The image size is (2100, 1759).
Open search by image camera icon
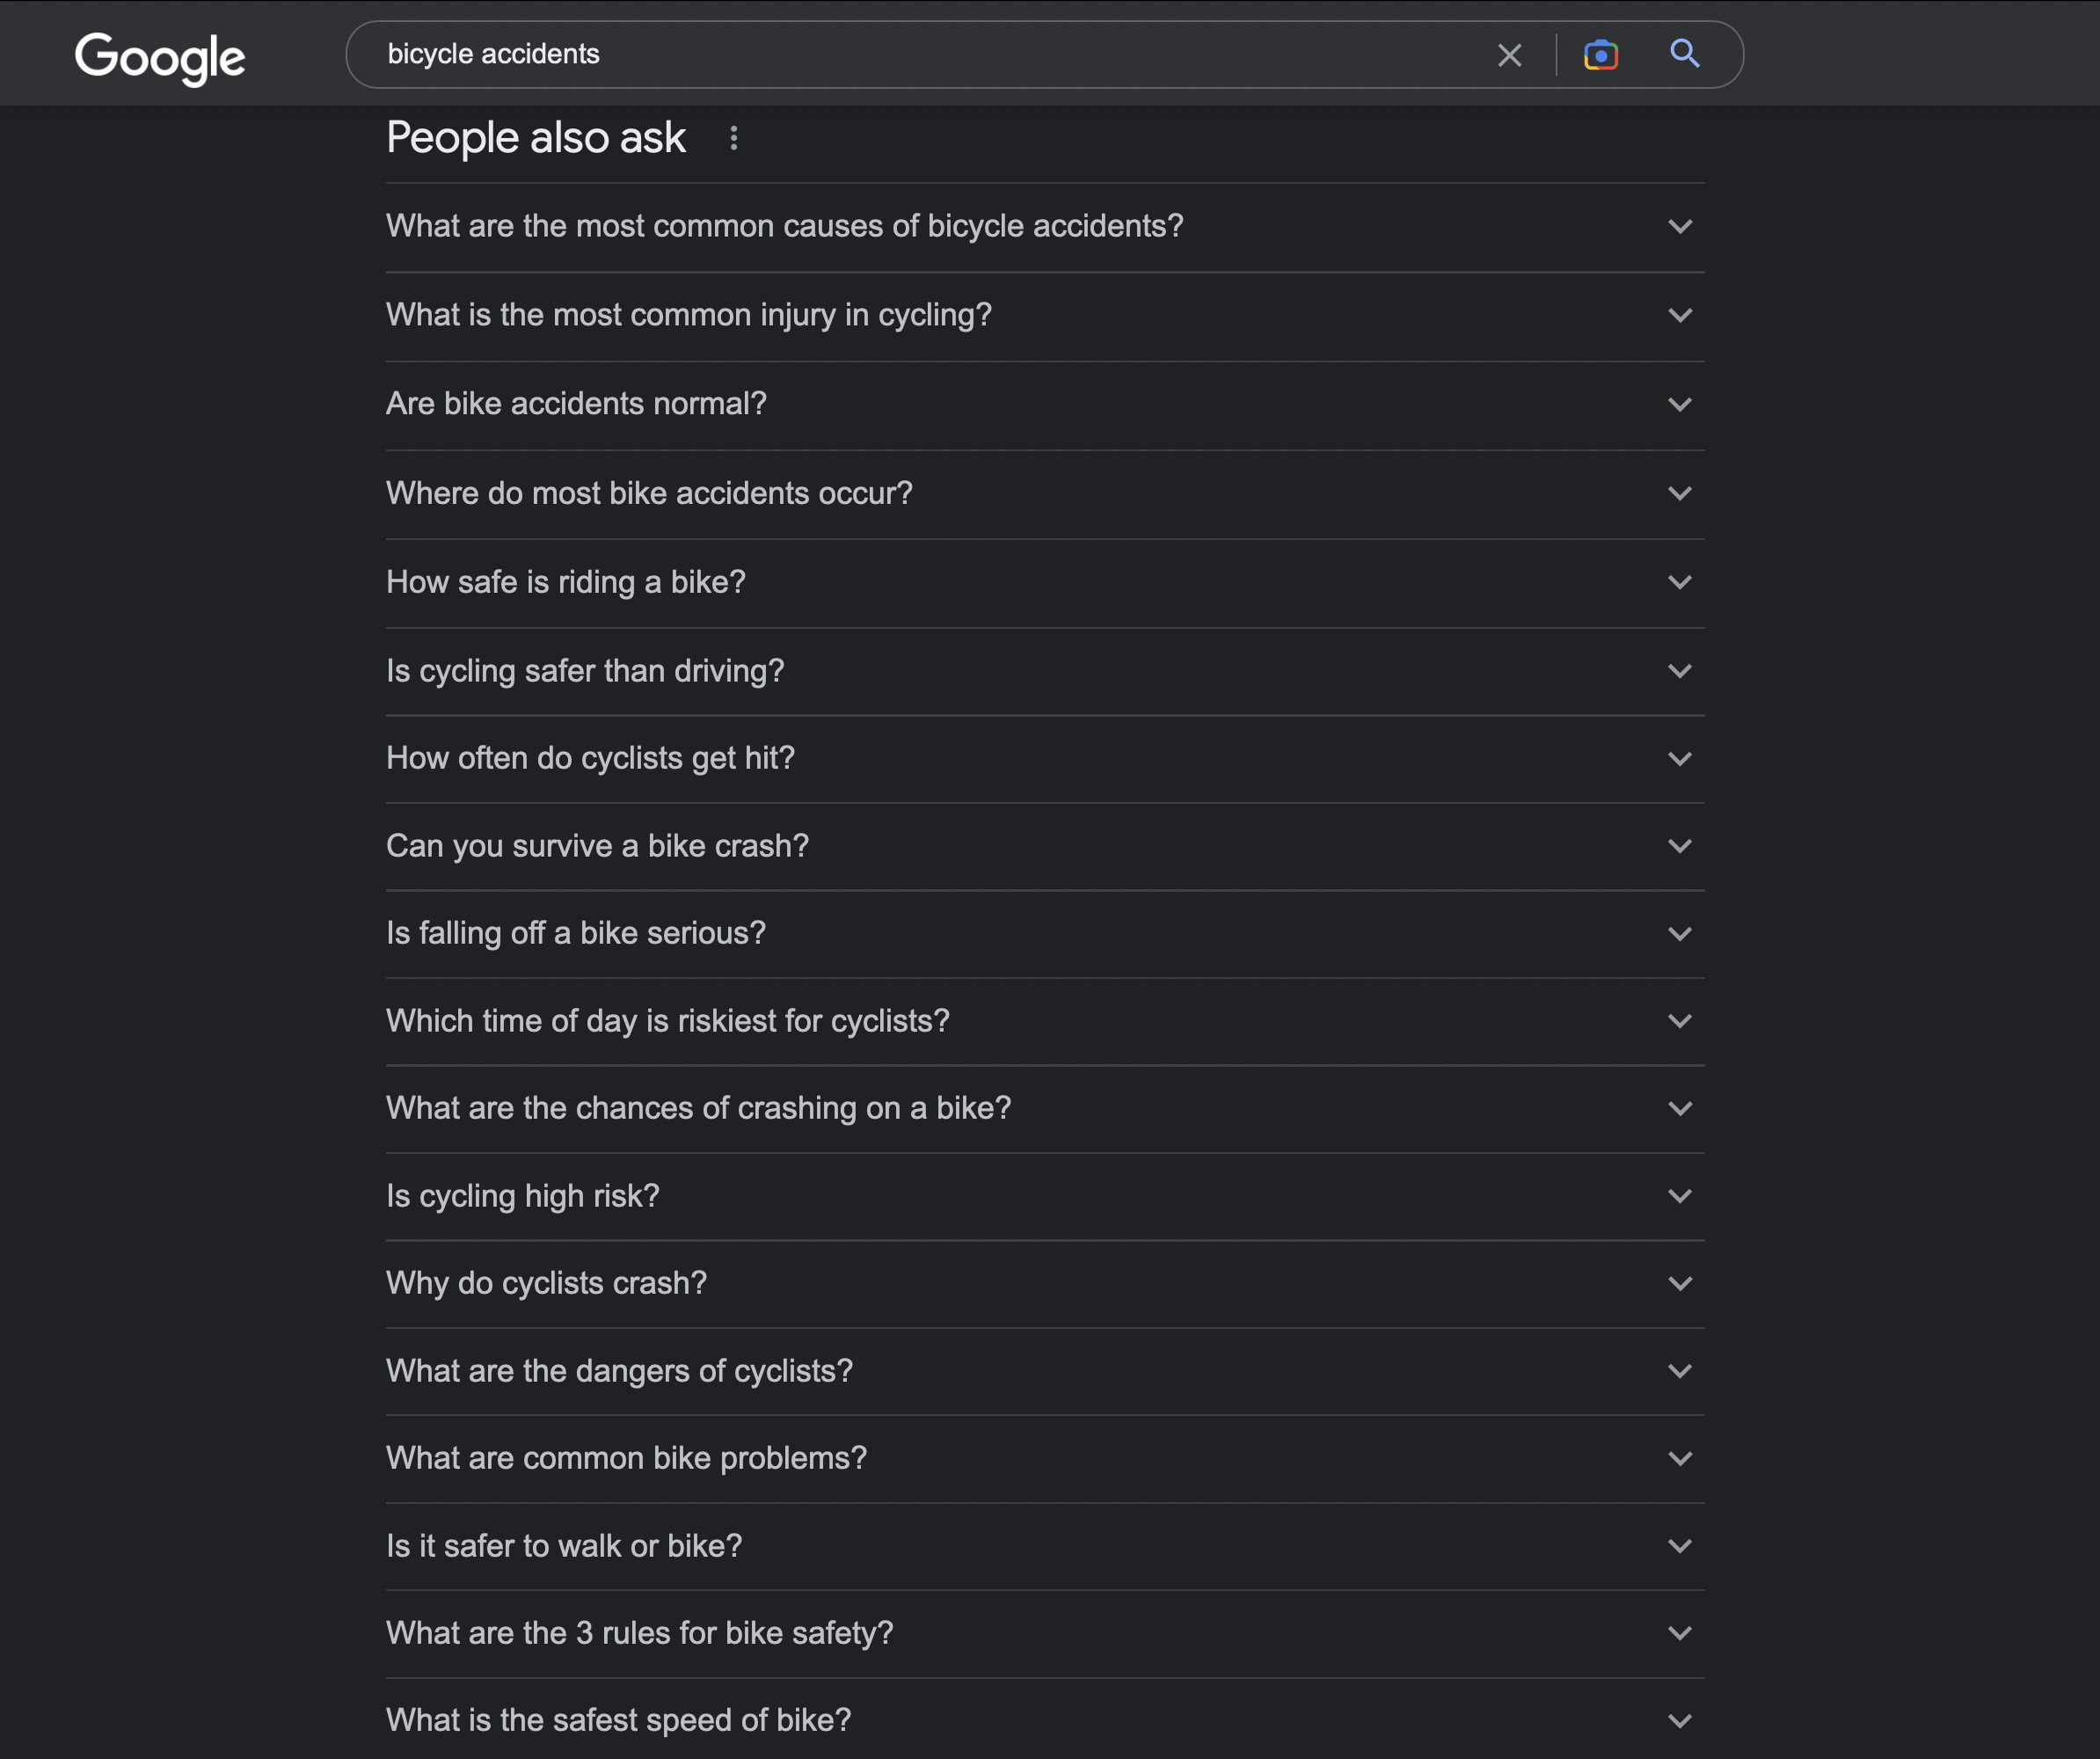coord(1600,55)
